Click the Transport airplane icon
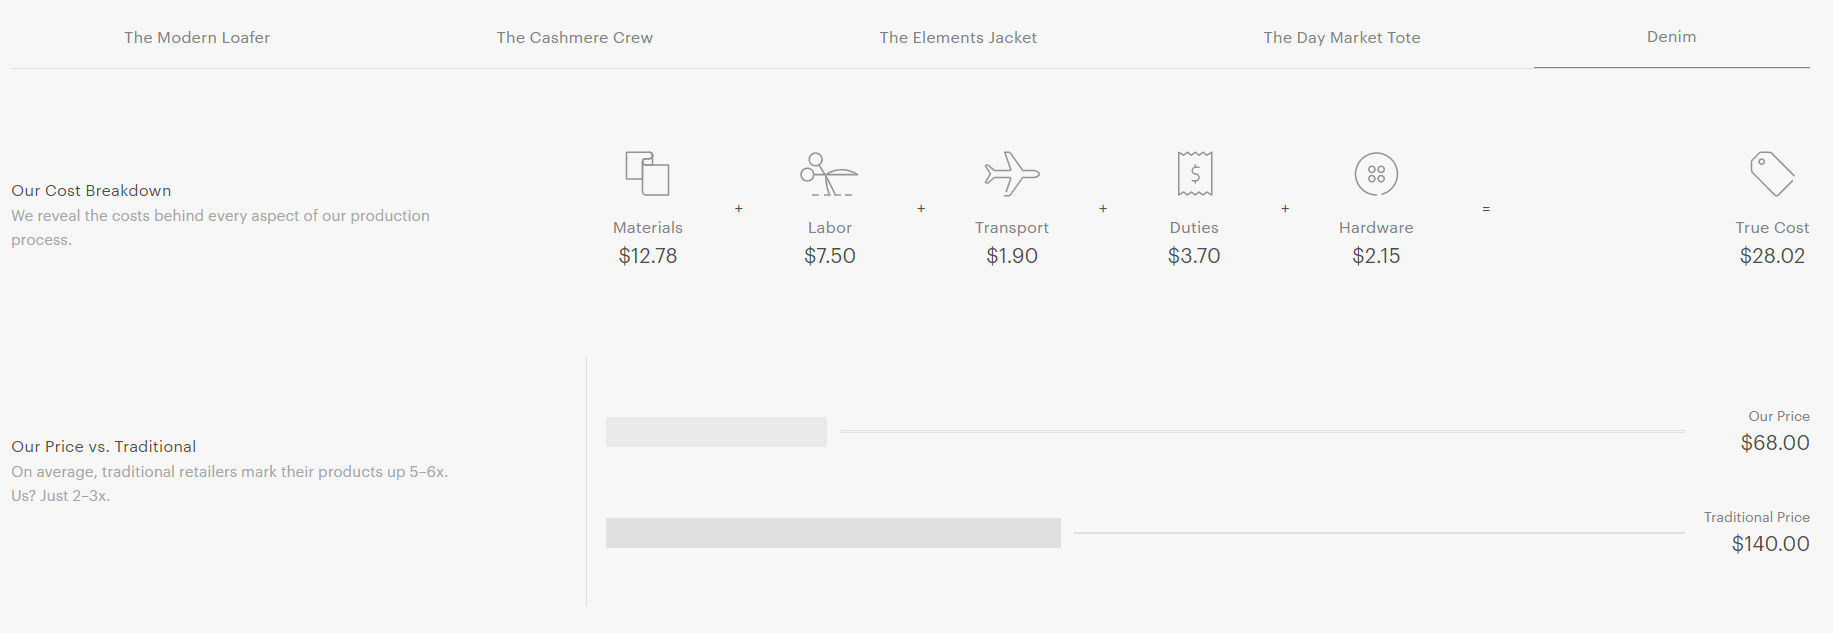The height and width of the screenshot is (633, 1833). (1012, 173)
